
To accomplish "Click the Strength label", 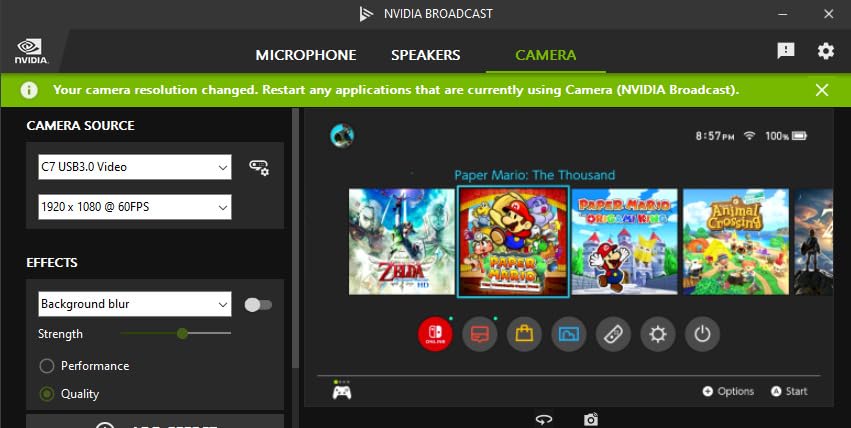I will pyautogui.click(x=60, y=334).
